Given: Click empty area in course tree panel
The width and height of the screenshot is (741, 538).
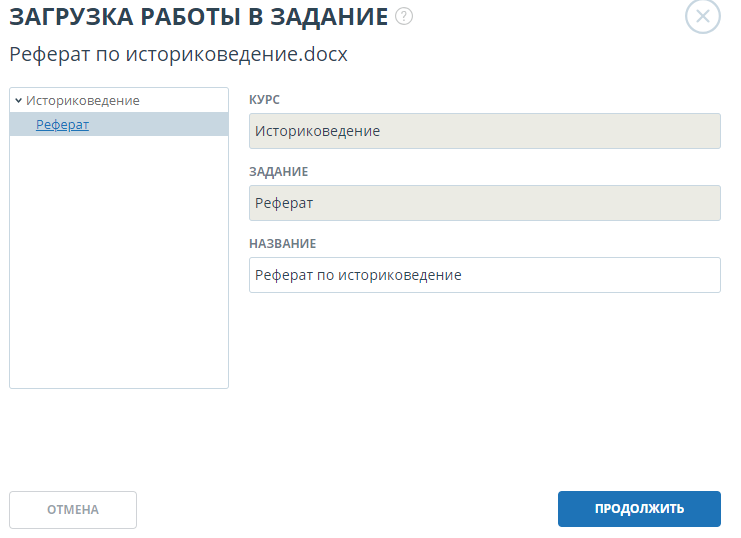Looking at the screenshot, I should [118, 260].
